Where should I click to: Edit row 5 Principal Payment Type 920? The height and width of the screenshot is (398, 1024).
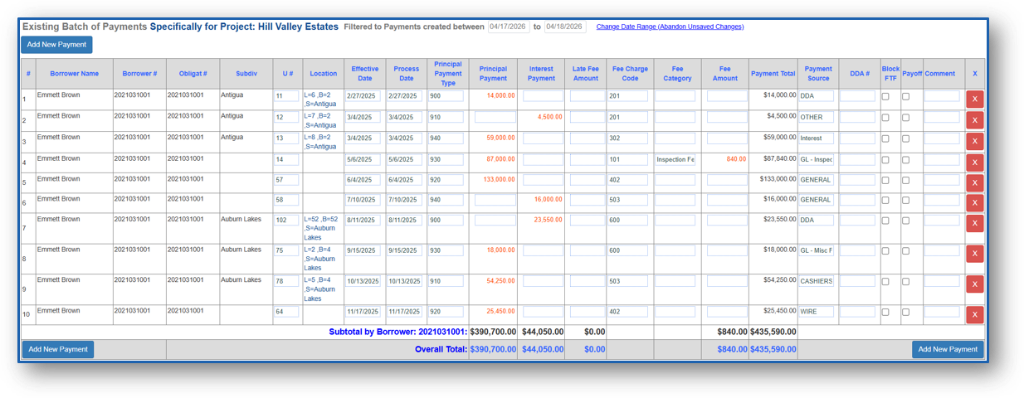pos(446,180)
